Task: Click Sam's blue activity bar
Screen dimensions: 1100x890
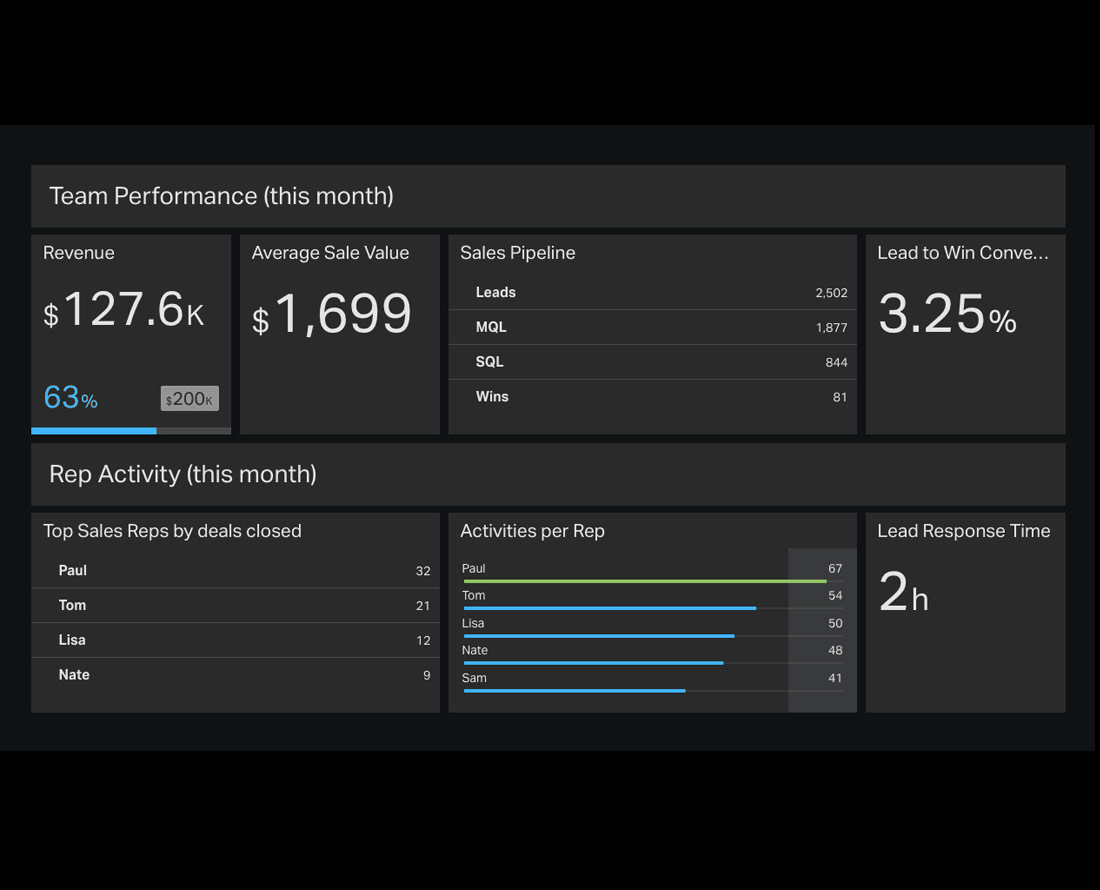Action: point(574,691)
